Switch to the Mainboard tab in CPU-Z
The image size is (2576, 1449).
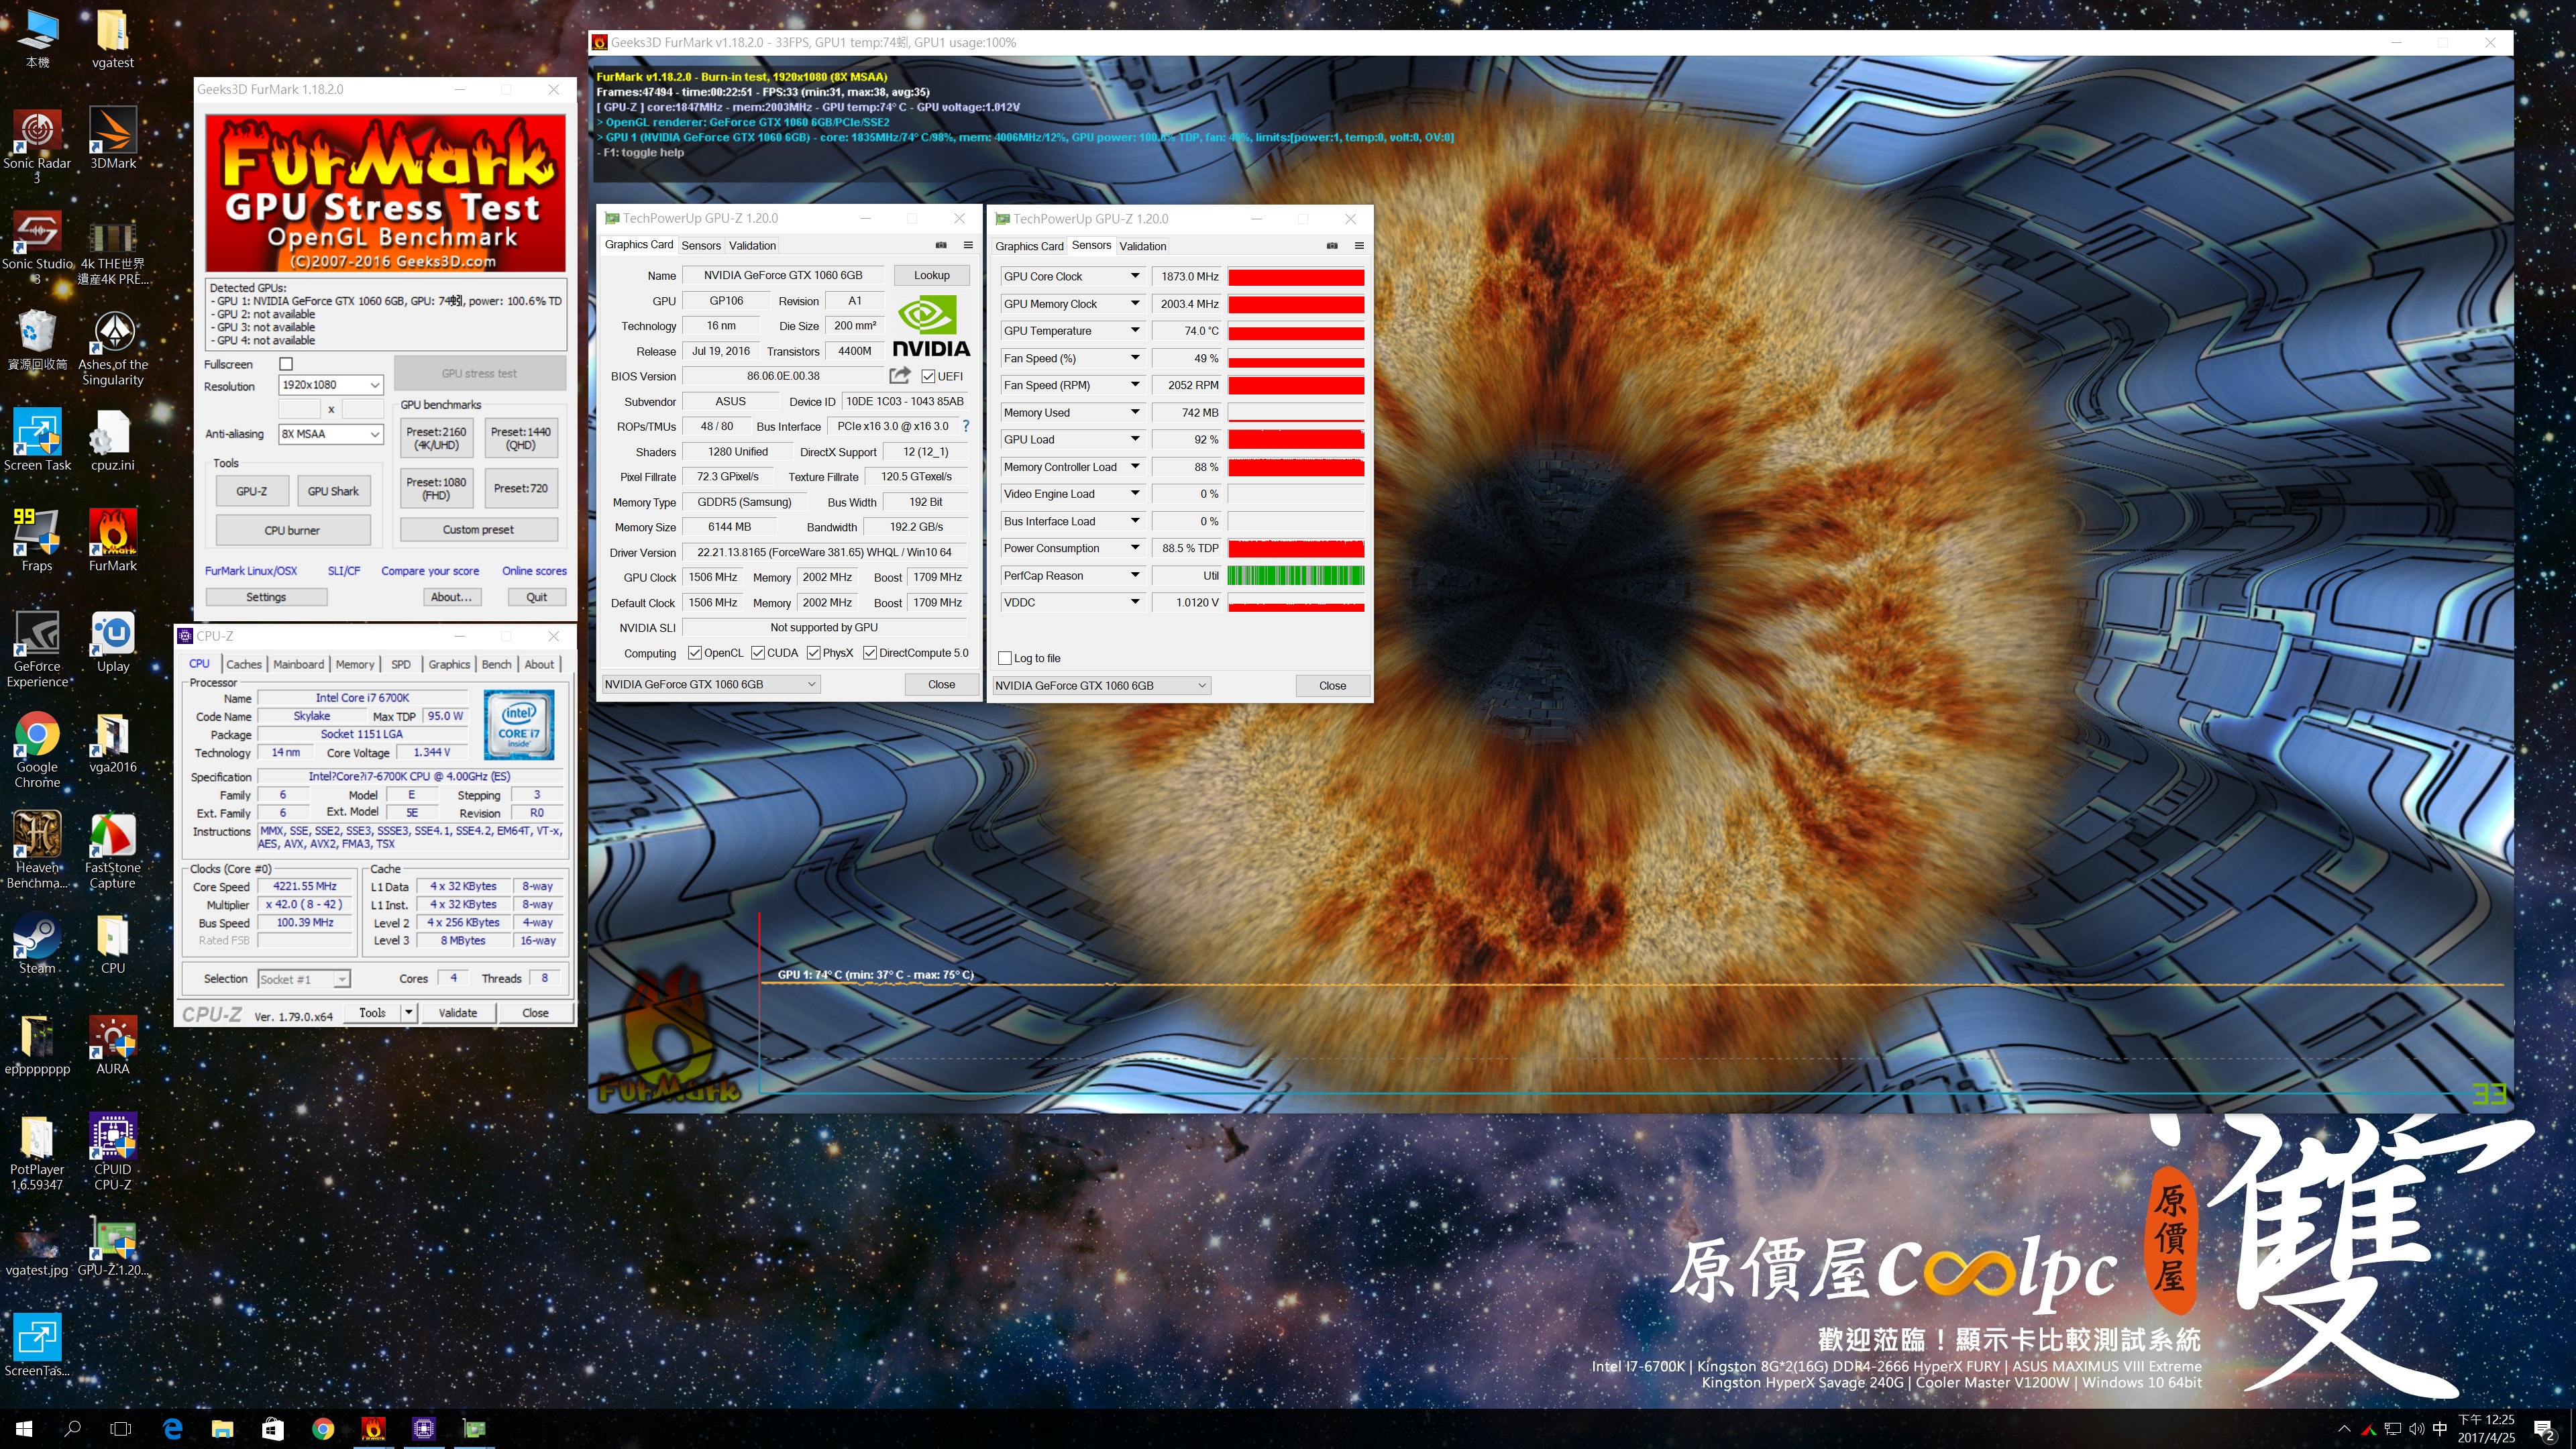coord(298,664)
